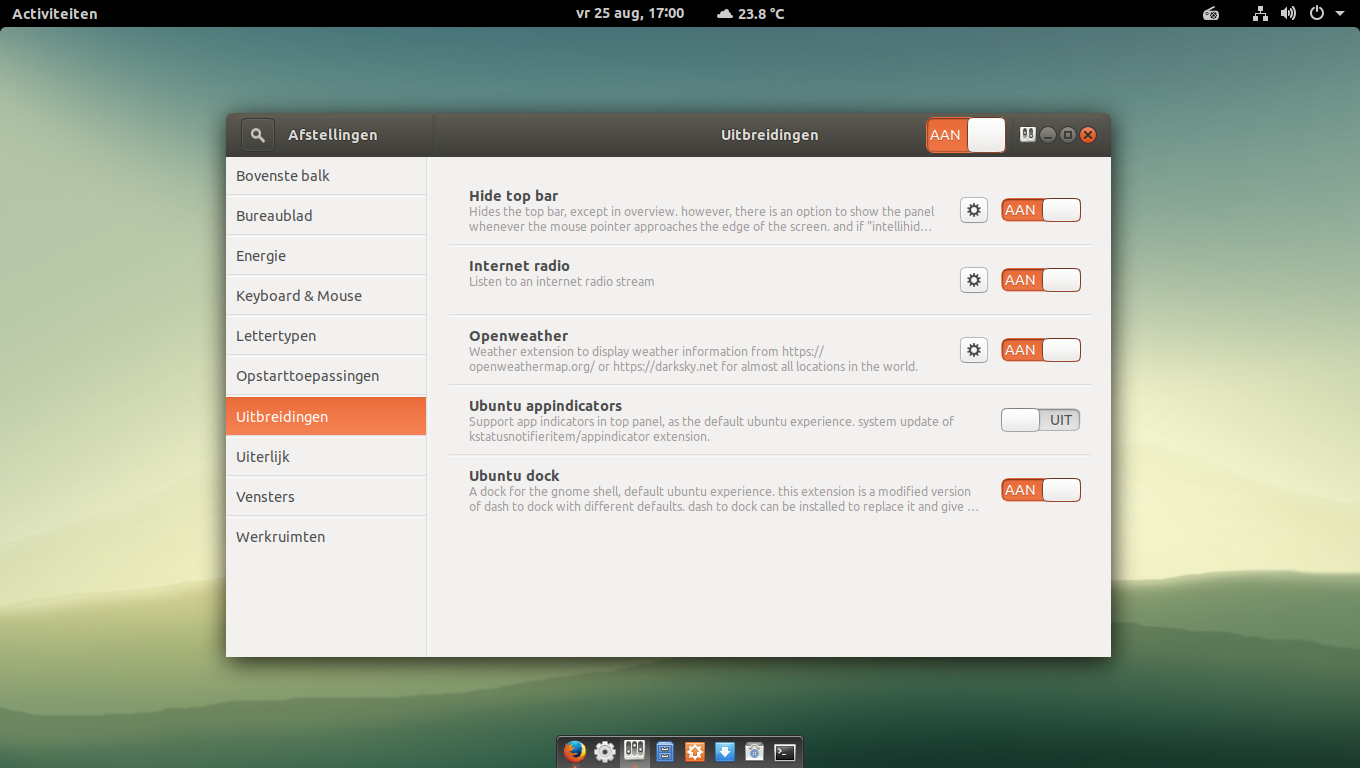Click the Activiteiten button
This screenshot has width=1360, height=768.
(55, 13)
